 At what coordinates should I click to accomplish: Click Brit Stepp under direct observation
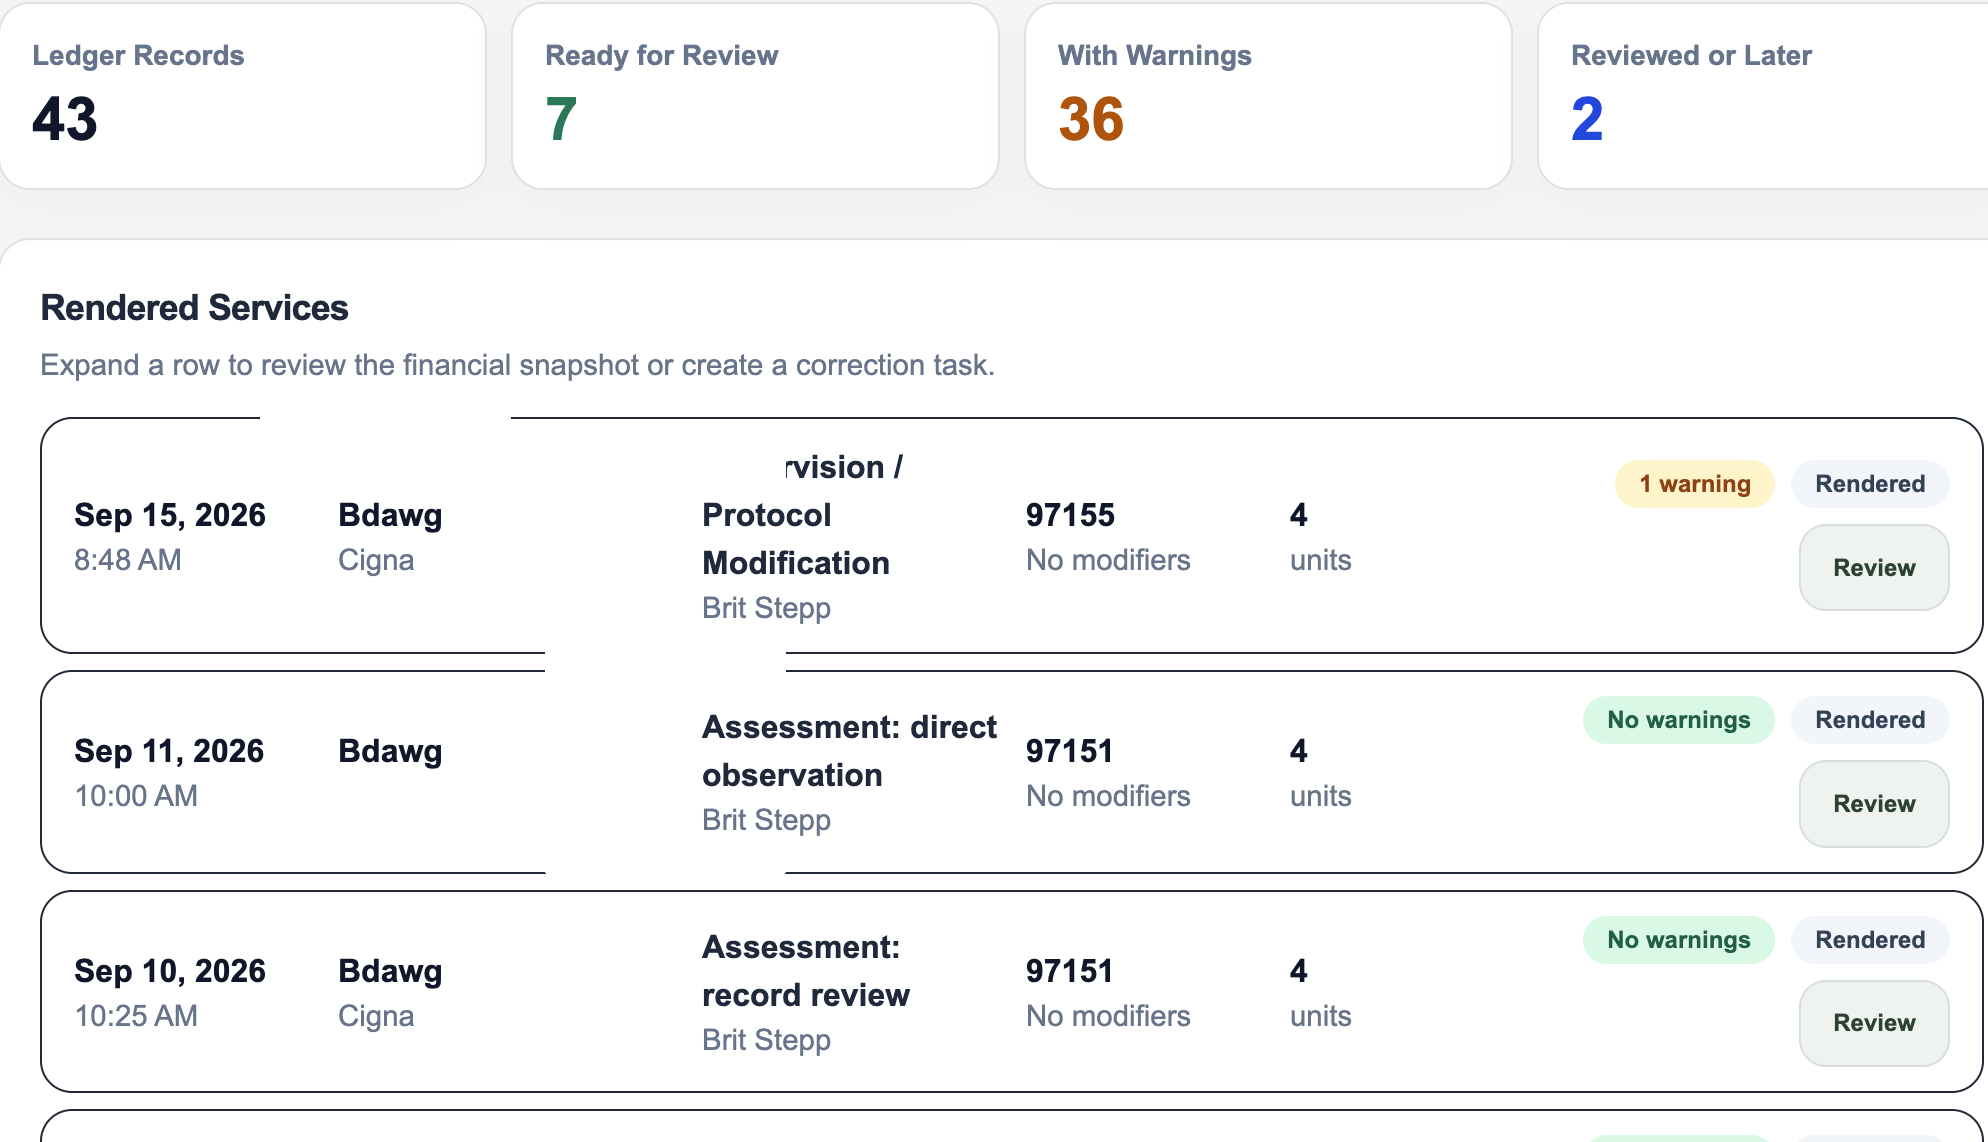point(766,820)
